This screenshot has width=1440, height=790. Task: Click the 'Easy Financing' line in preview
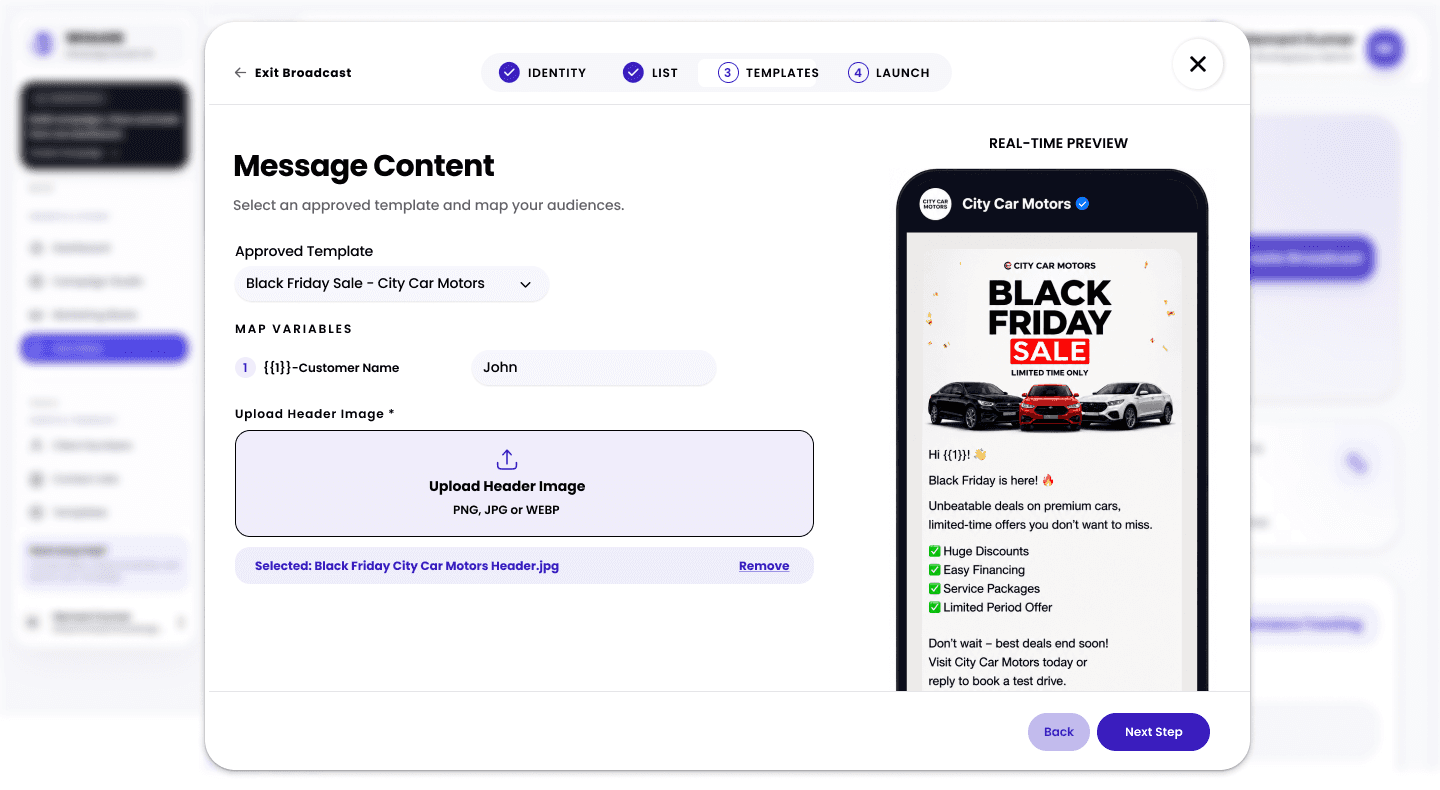977,570
